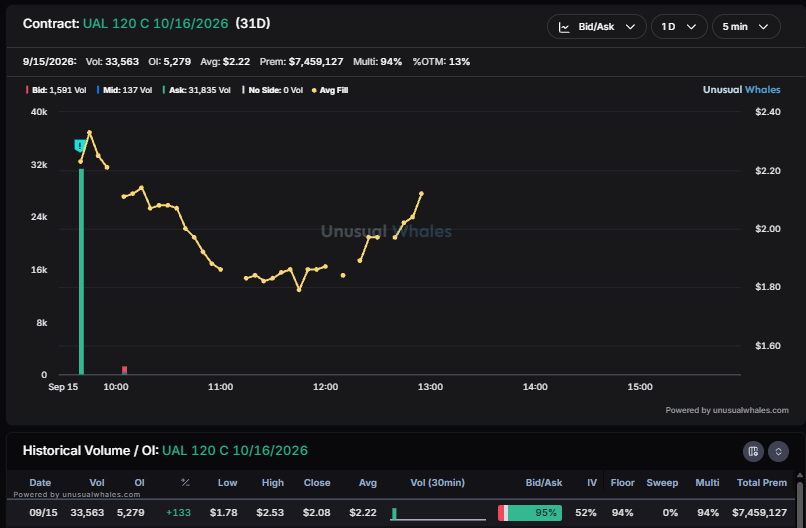Toggle the Bid volume legend item
This screenshot has width=806, height=528.
56,90
